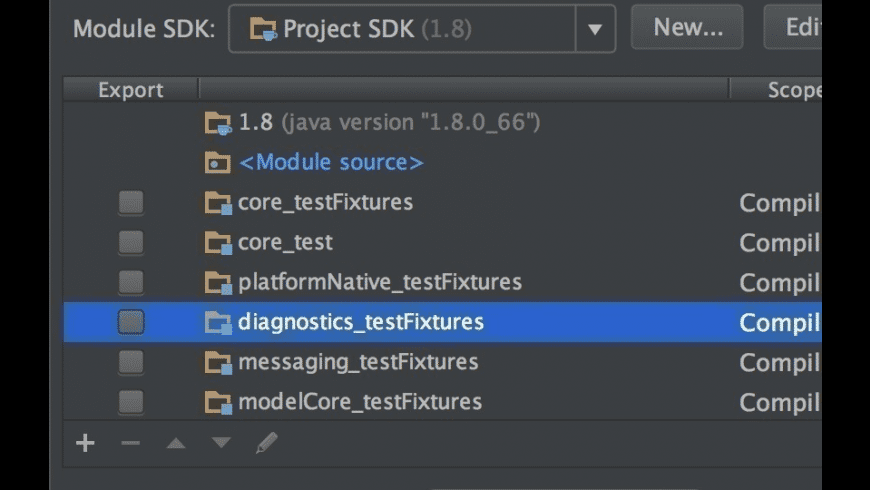The width and height of the screenshot is (870, 490).
Task: Toggle export checkbox for modelCore_testFixtures
Action: [131, 402]
